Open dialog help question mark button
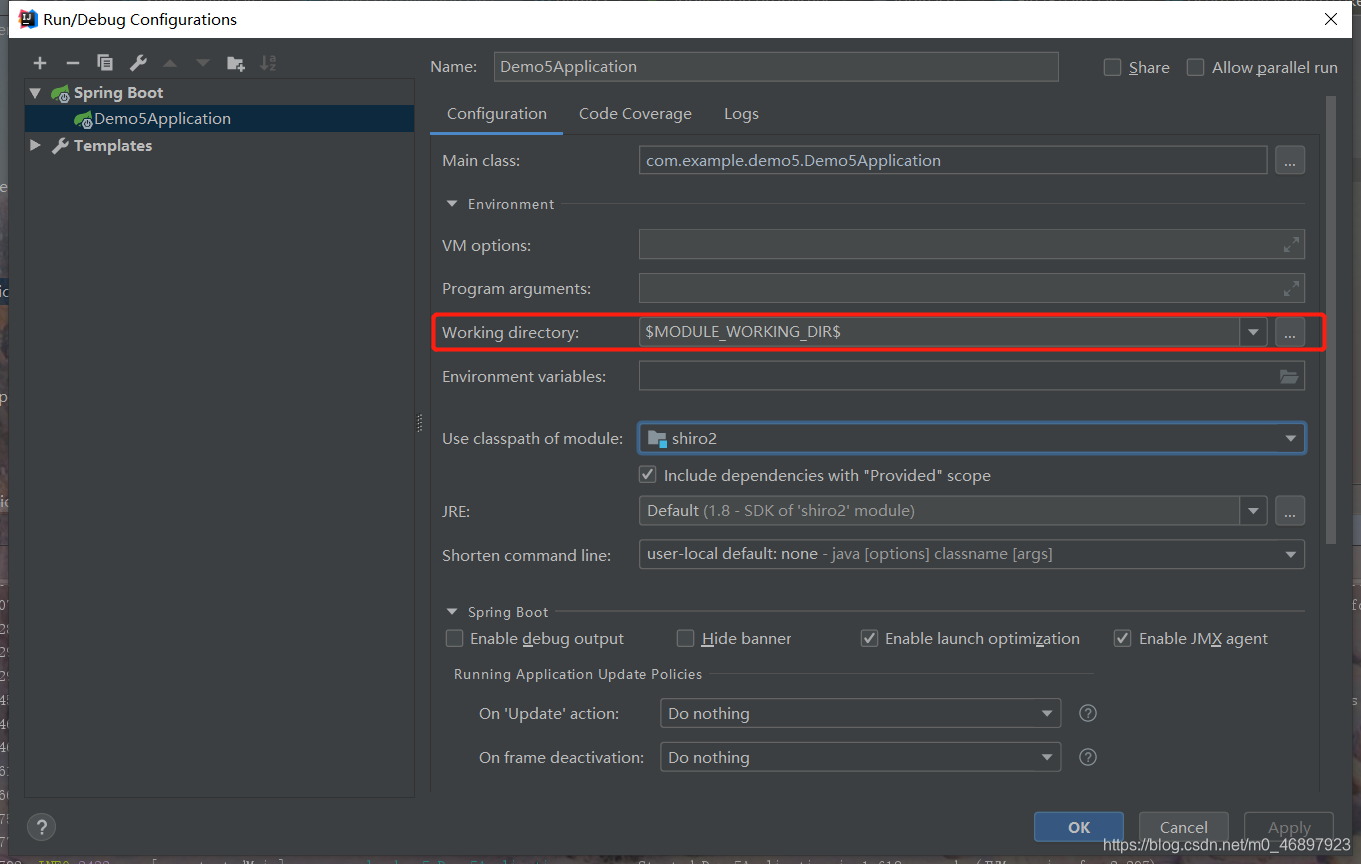This screenshot has height=864, width=1361. point(41,827)
